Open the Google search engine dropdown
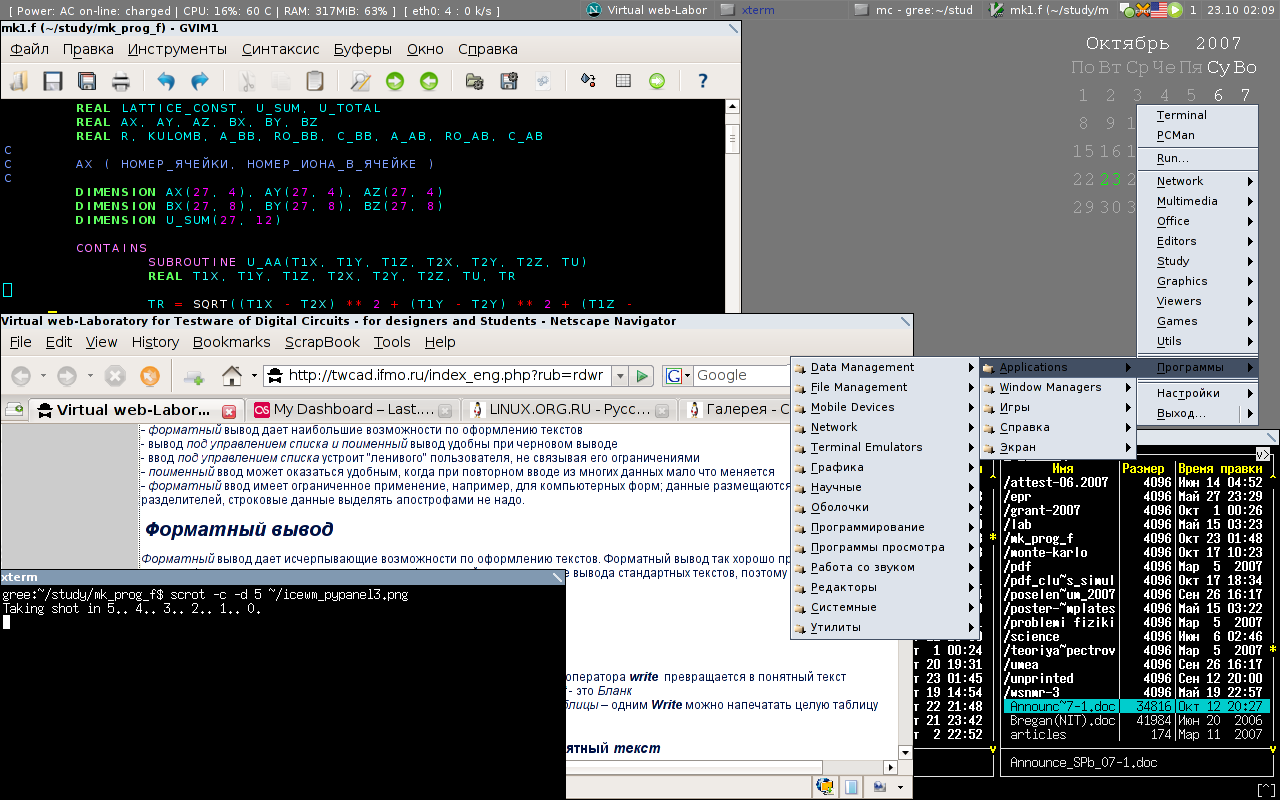Image resolution: width=1280 pixels, height=800 pixels. pyautogui.click(x=675, y=376)
